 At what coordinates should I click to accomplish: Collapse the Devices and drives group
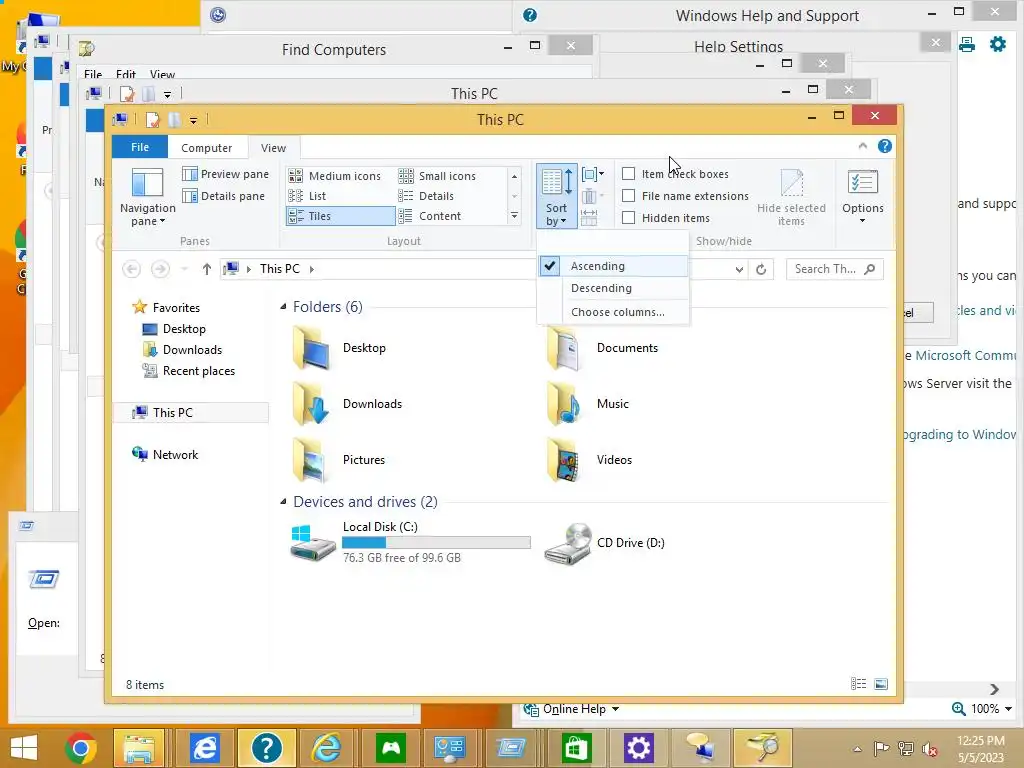coord(283,502)
